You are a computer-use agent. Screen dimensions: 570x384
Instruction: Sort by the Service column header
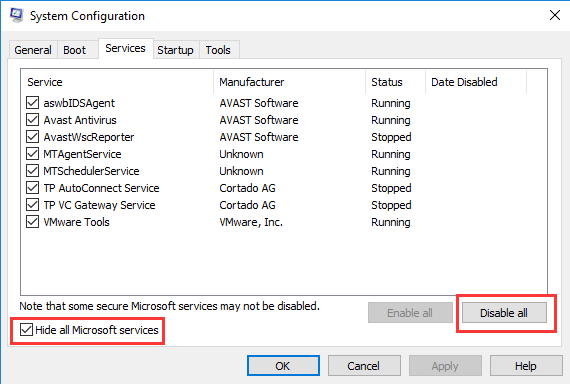point(117,82)
